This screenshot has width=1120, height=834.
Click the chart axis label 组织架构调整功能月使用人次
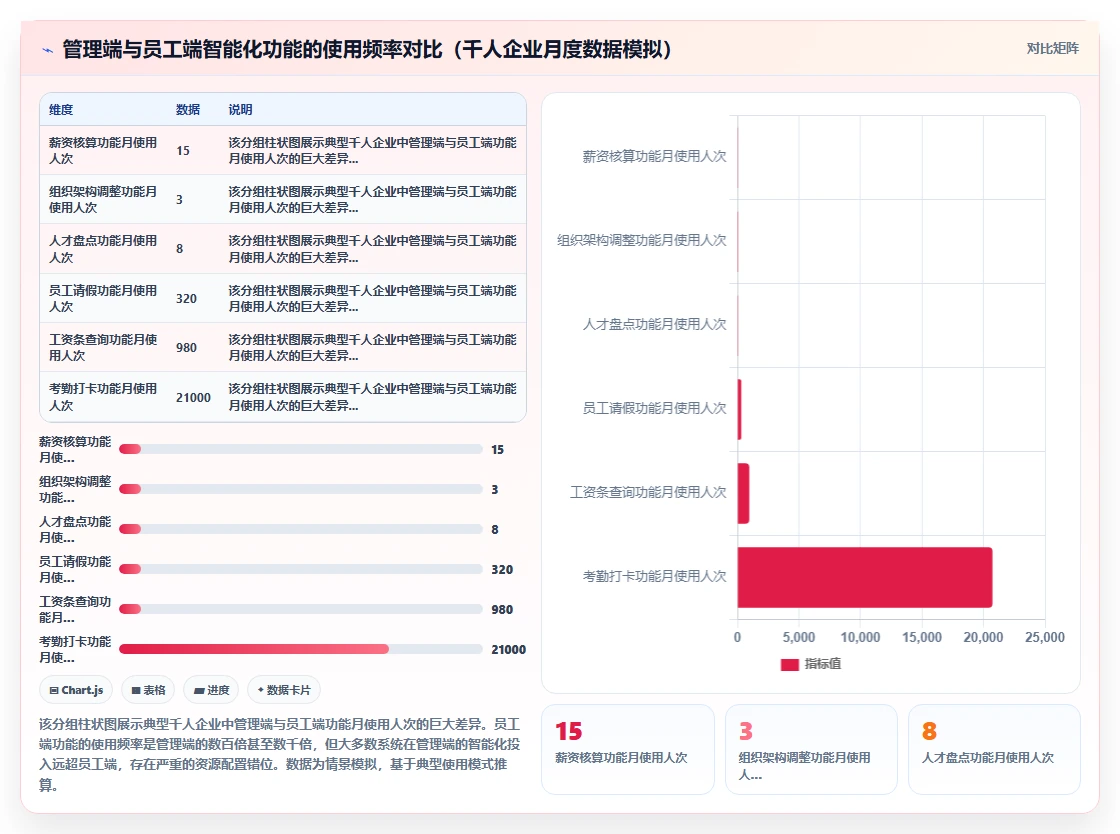(641, 241)
